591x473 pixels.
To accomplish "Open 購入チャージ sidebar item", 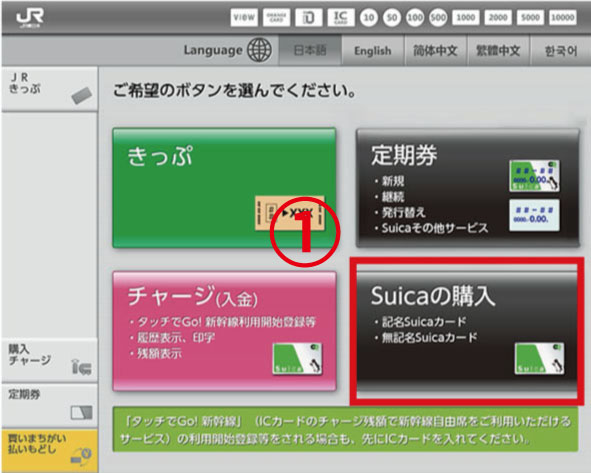I will 49,361.
